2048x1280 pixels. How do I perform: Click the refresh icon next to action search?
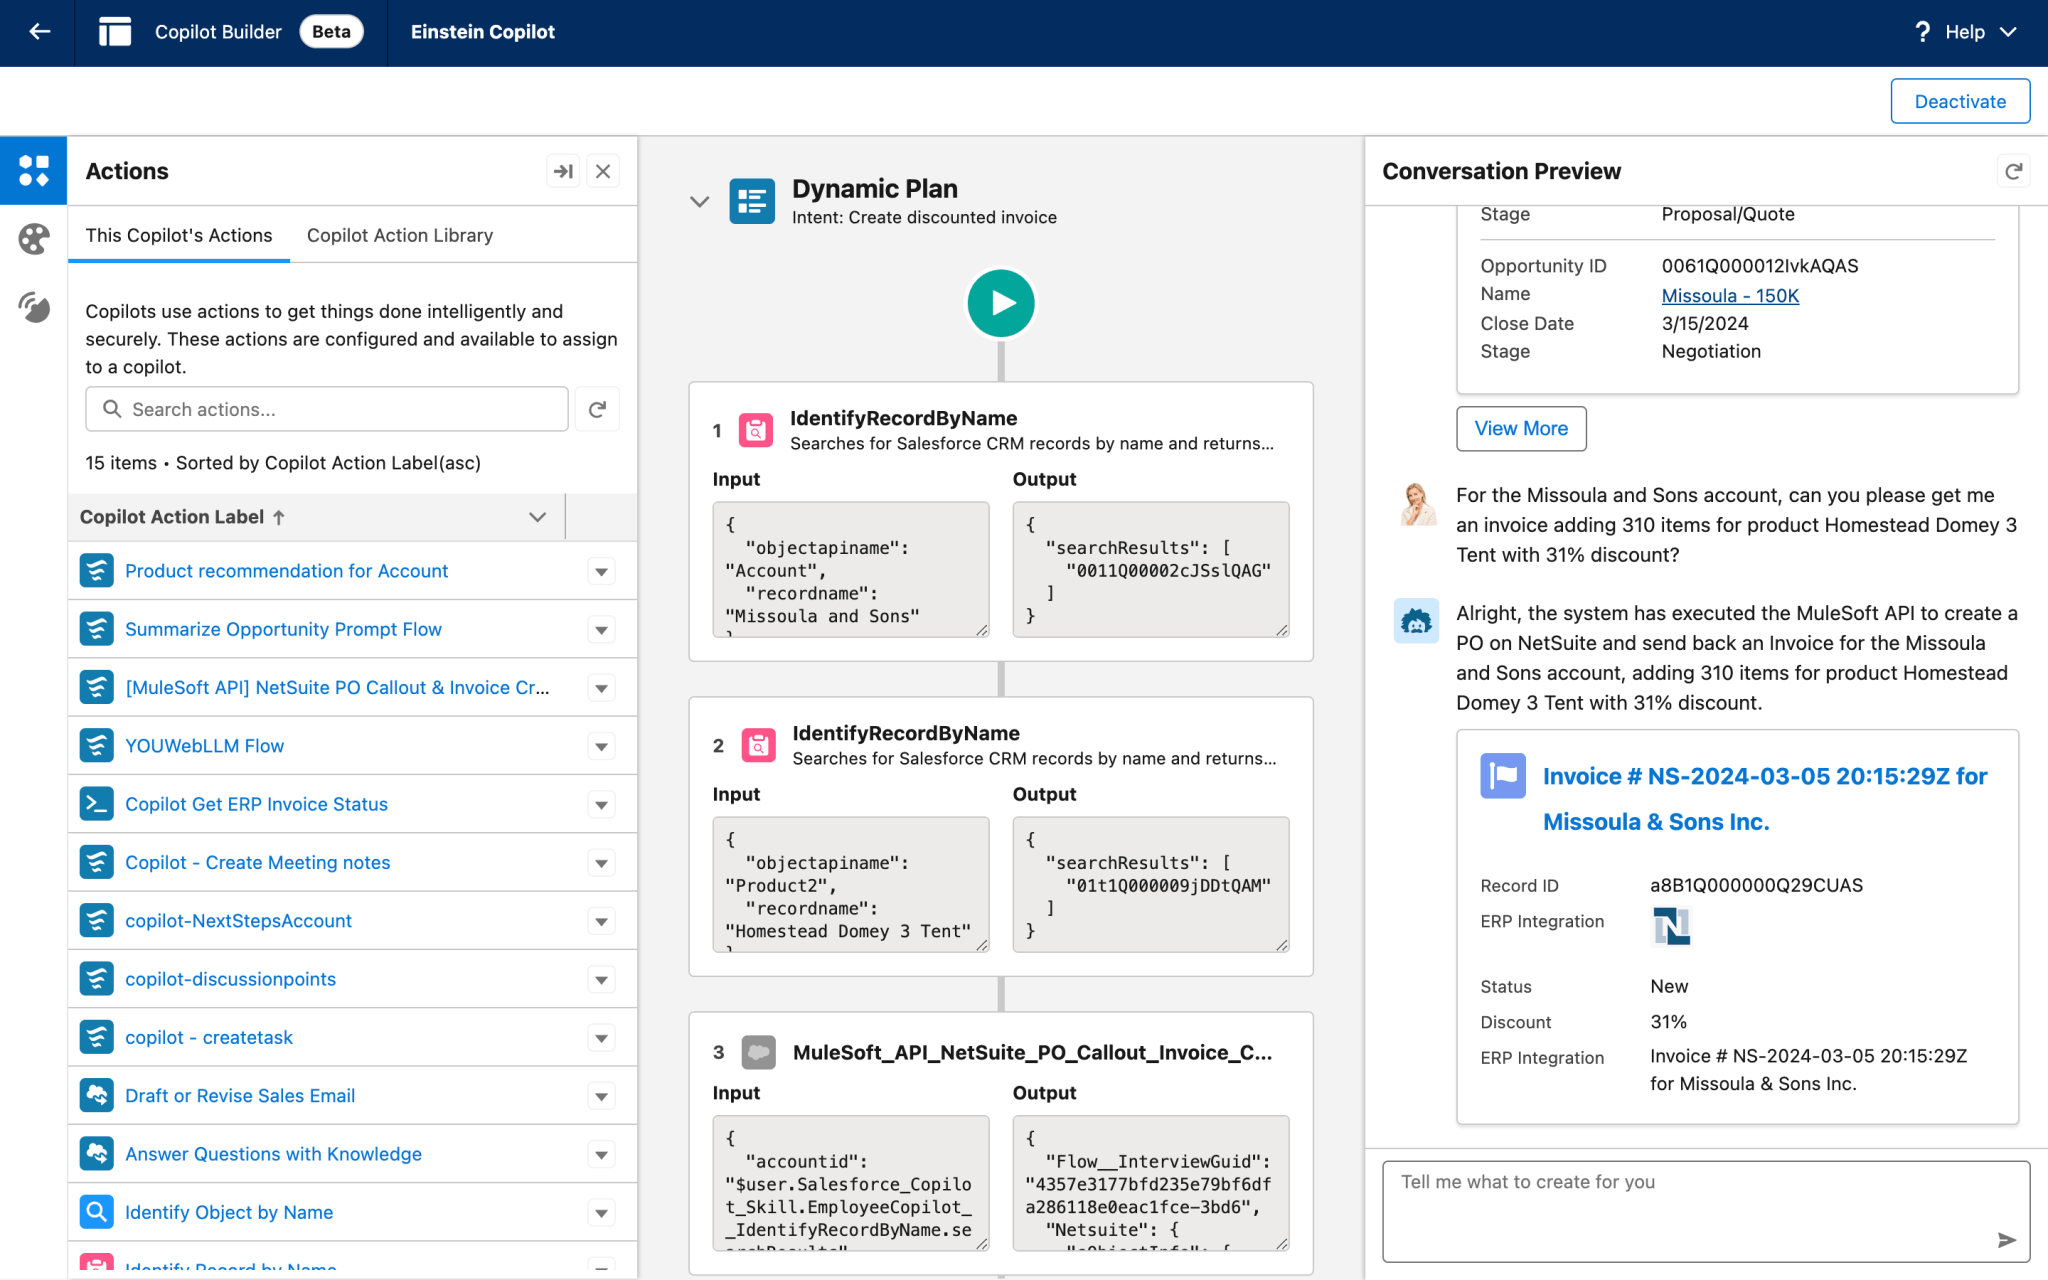coord(597,409)
